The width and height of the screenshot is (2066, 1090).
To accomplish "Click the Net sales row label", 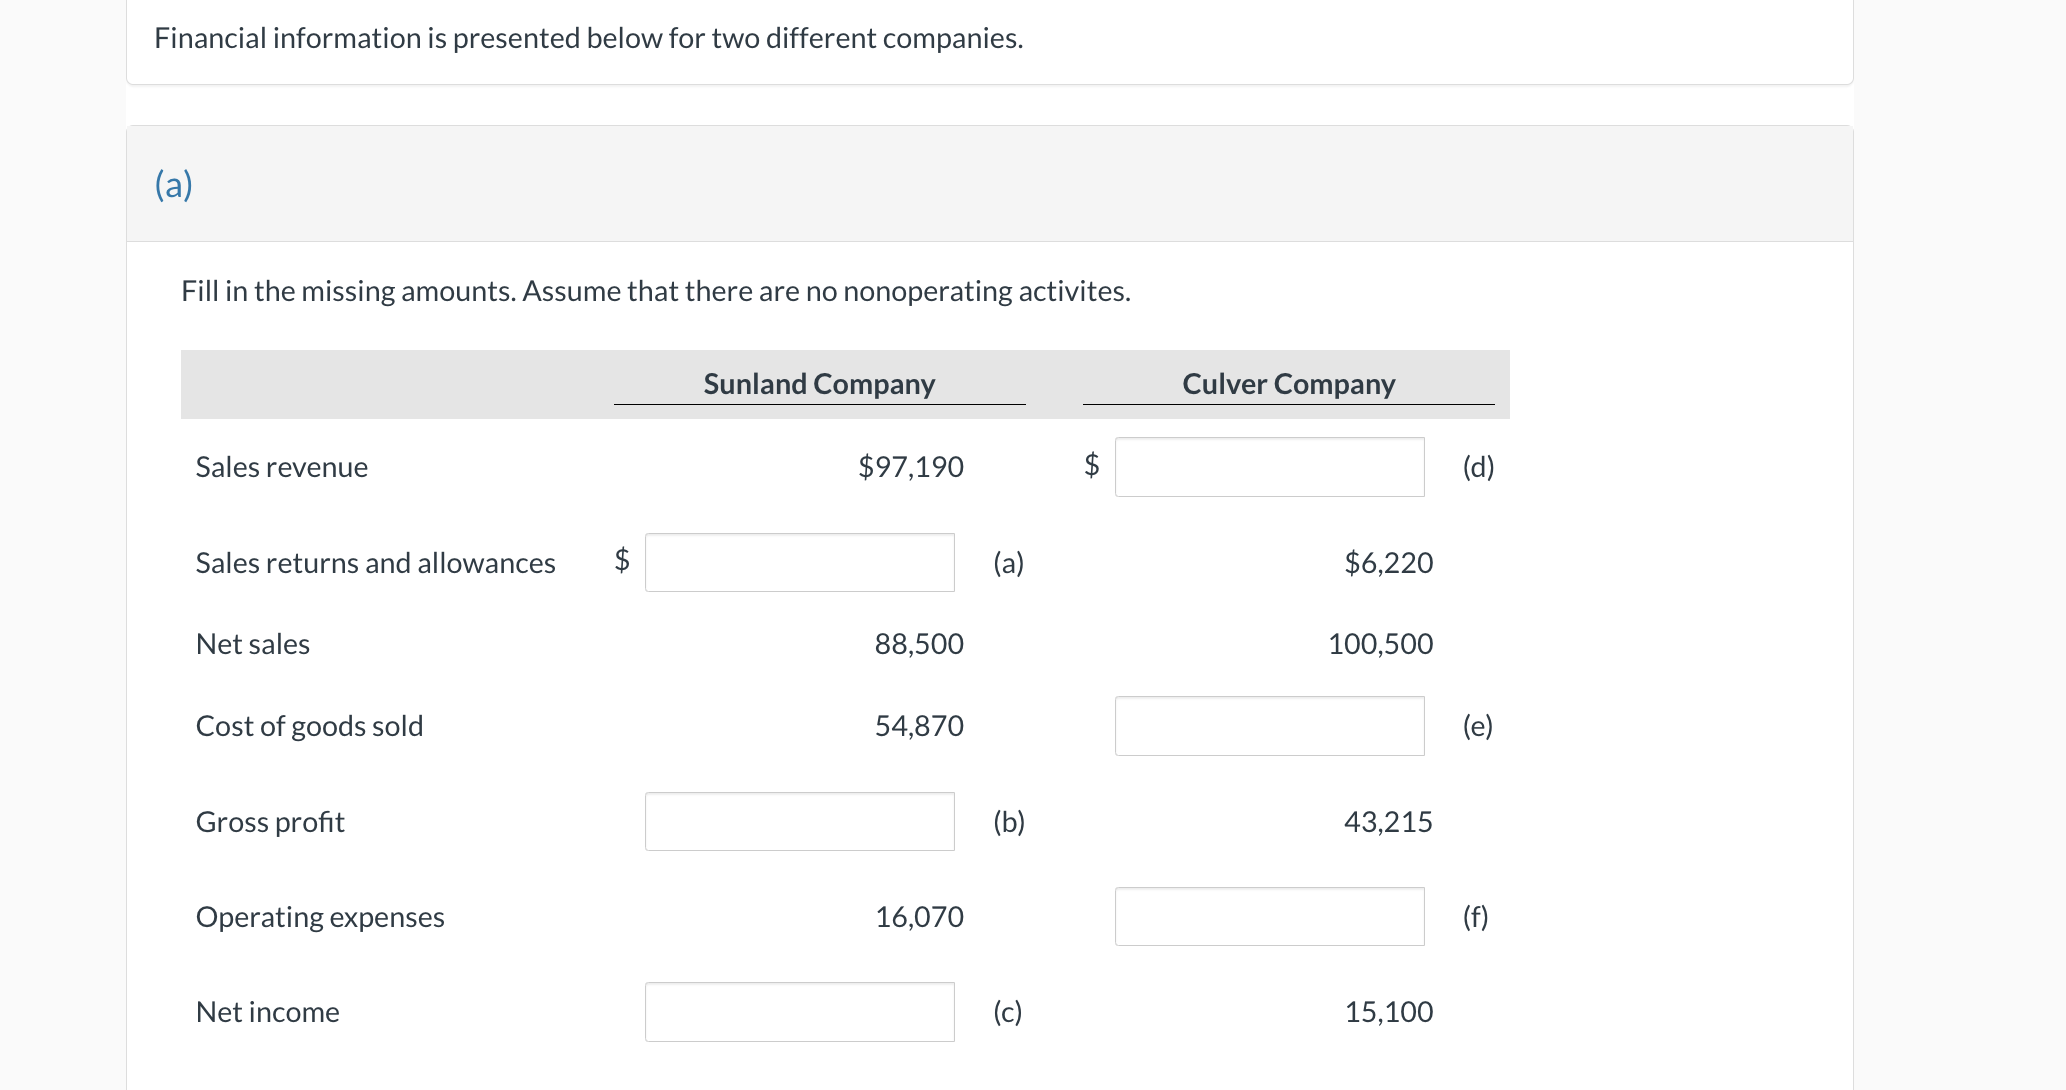I will 253,644.
